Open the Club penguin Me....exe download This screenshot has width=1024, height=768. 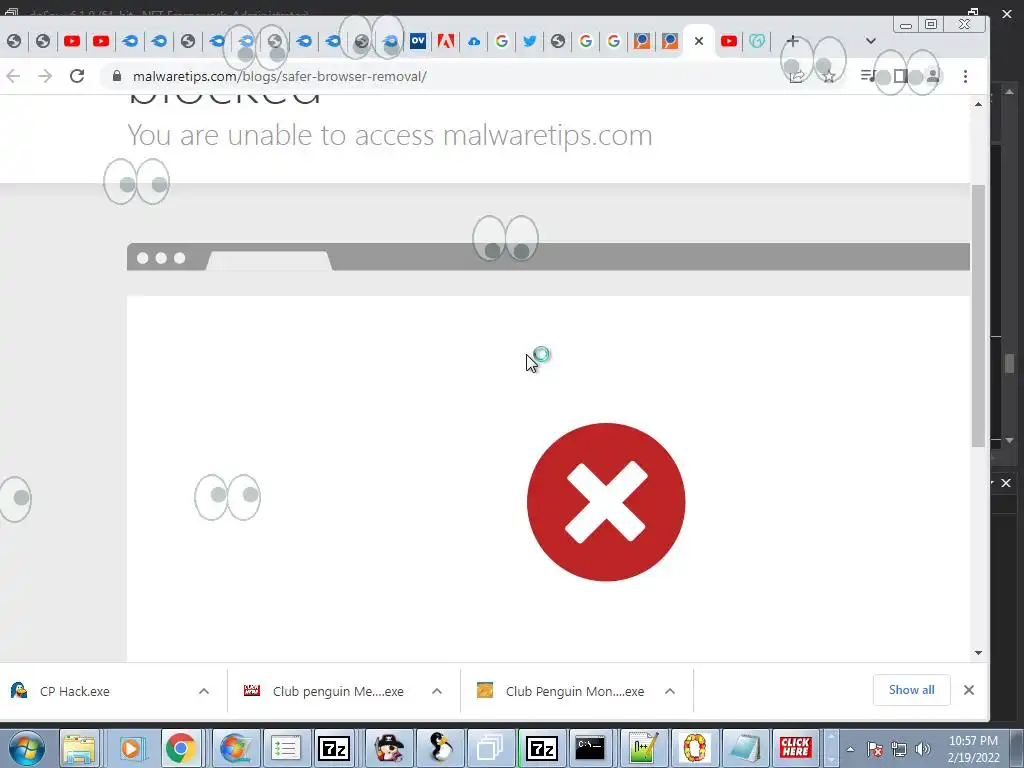click(338, 692)
